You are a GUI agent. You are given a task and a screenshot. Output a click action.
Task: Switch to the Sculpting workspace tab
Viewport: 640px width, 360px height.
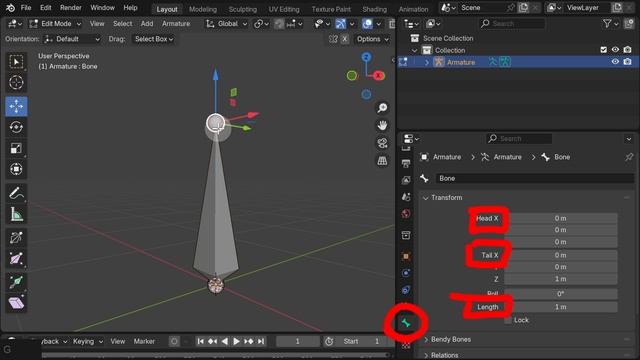242,9
